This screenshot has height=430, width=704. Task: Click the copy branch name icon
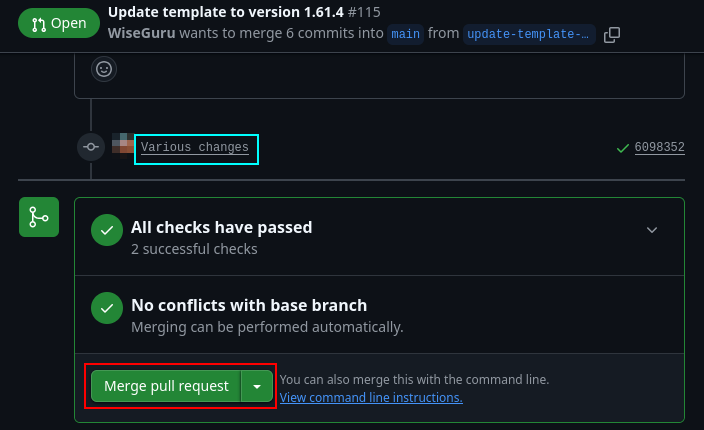tap(612, 35)
